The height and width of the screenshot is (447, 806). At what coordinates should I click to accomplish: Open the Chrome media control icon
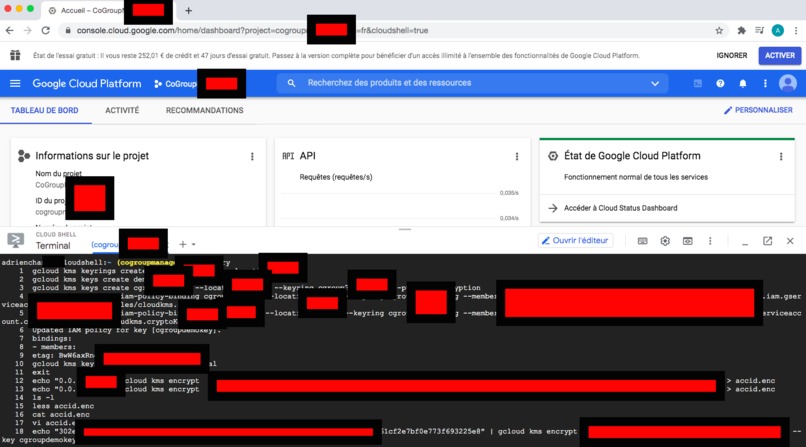click(x=759, y=30)
